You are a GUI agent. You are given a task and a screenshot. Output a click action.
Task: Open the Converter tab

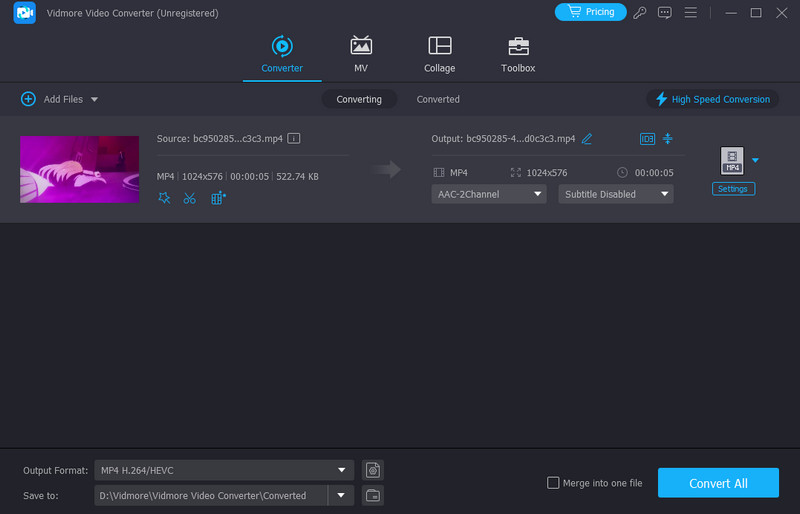[282, 54]
